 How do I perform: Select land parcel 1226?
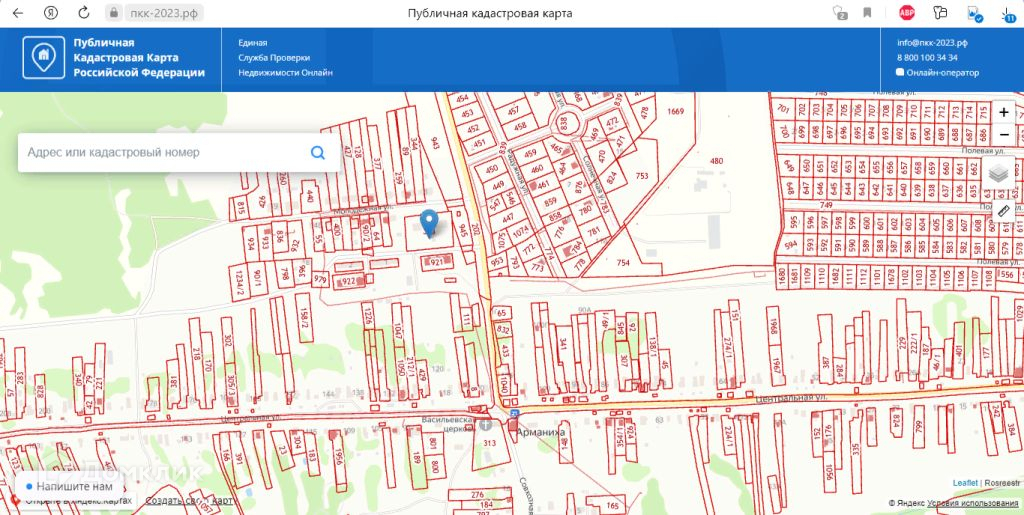(368, 315)
